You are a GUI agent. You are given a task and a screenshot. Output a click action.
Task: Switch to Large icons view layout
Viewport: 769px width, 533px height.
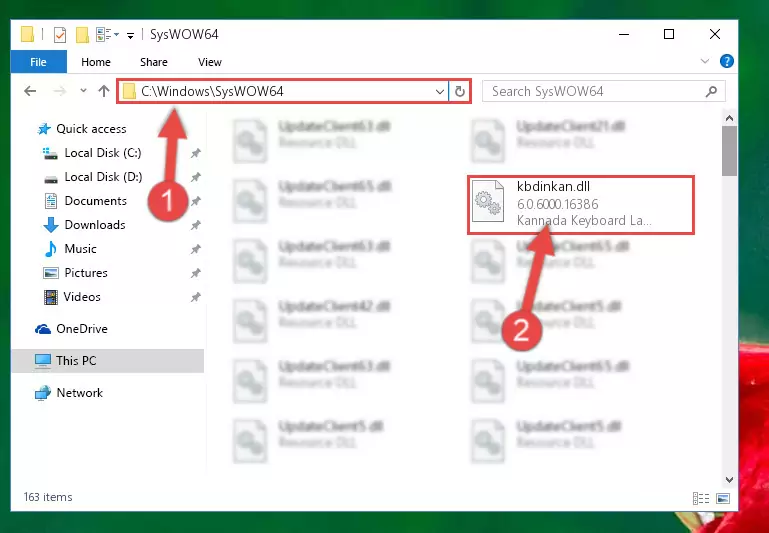[723, 498]
